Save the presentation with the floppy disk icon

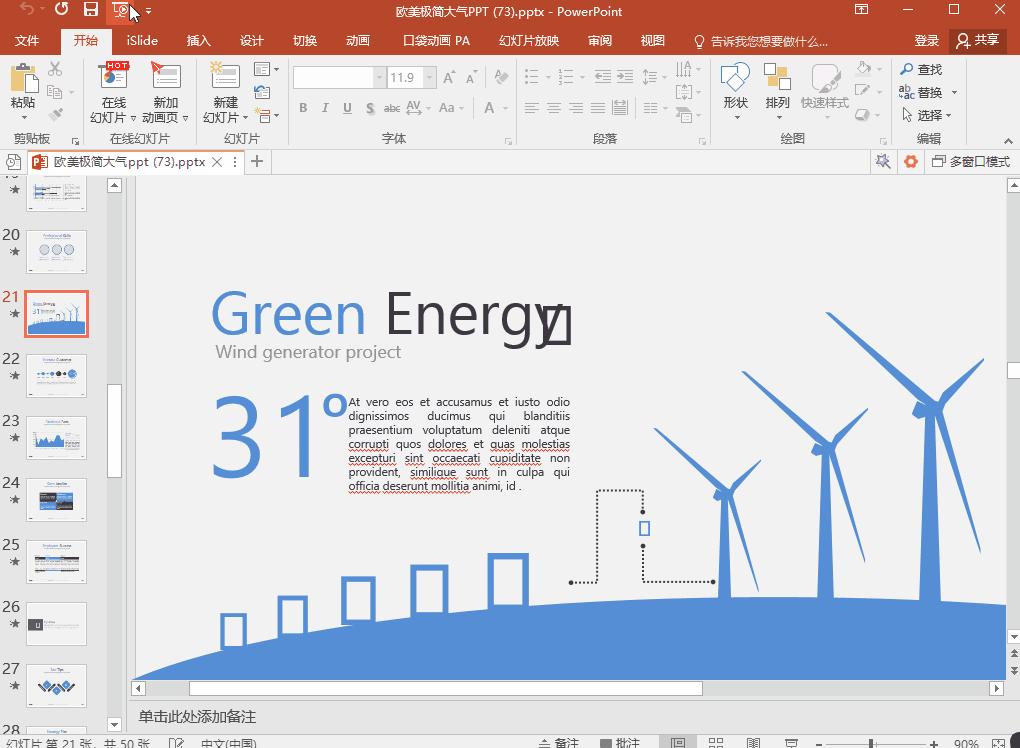[x=91, y=11]
